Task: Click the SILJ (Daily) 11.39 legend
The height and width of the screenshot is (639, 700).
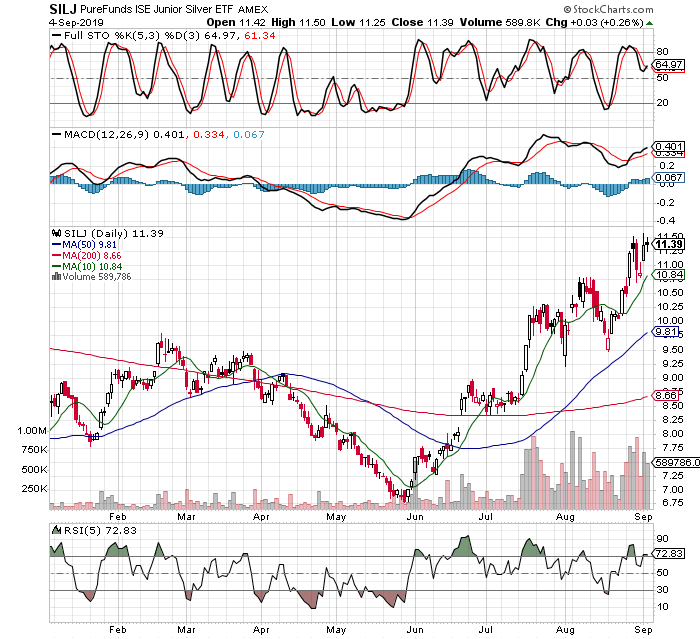Action: pyautogui.click(x=114, y=234)
